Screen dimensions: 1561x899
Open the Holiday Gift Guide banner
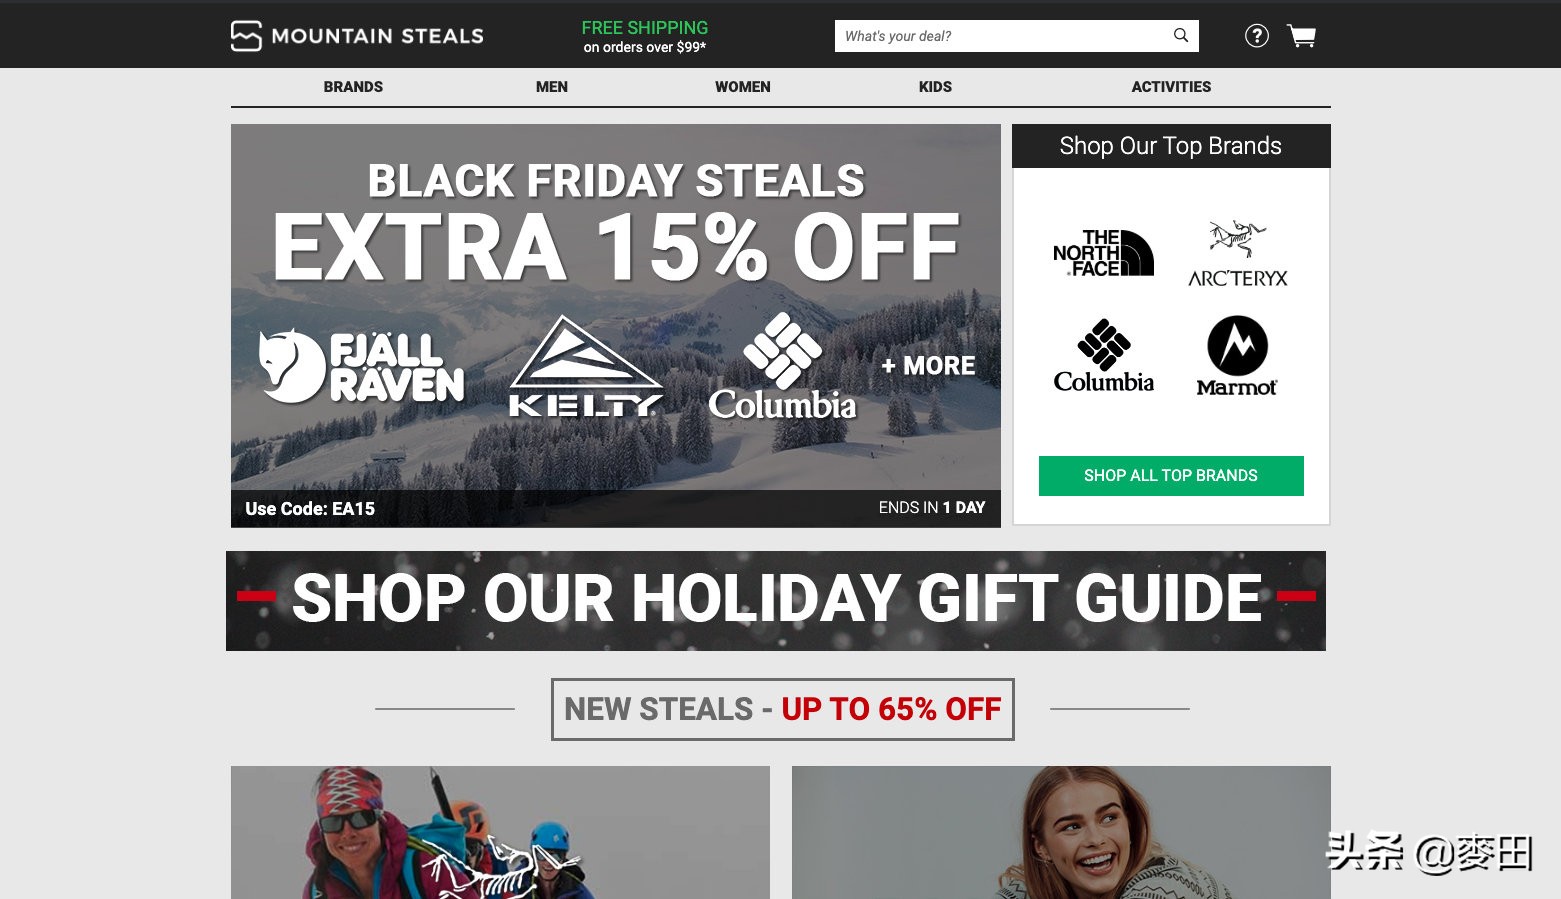pos(776,601)
